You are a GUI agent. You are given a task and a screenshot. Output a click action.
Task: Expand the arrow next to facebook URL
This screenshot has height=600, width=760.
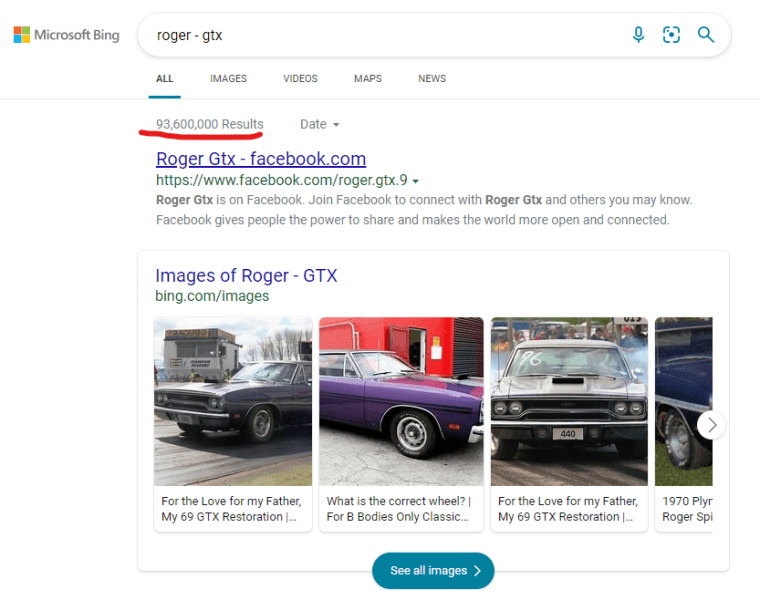point(415,181)
